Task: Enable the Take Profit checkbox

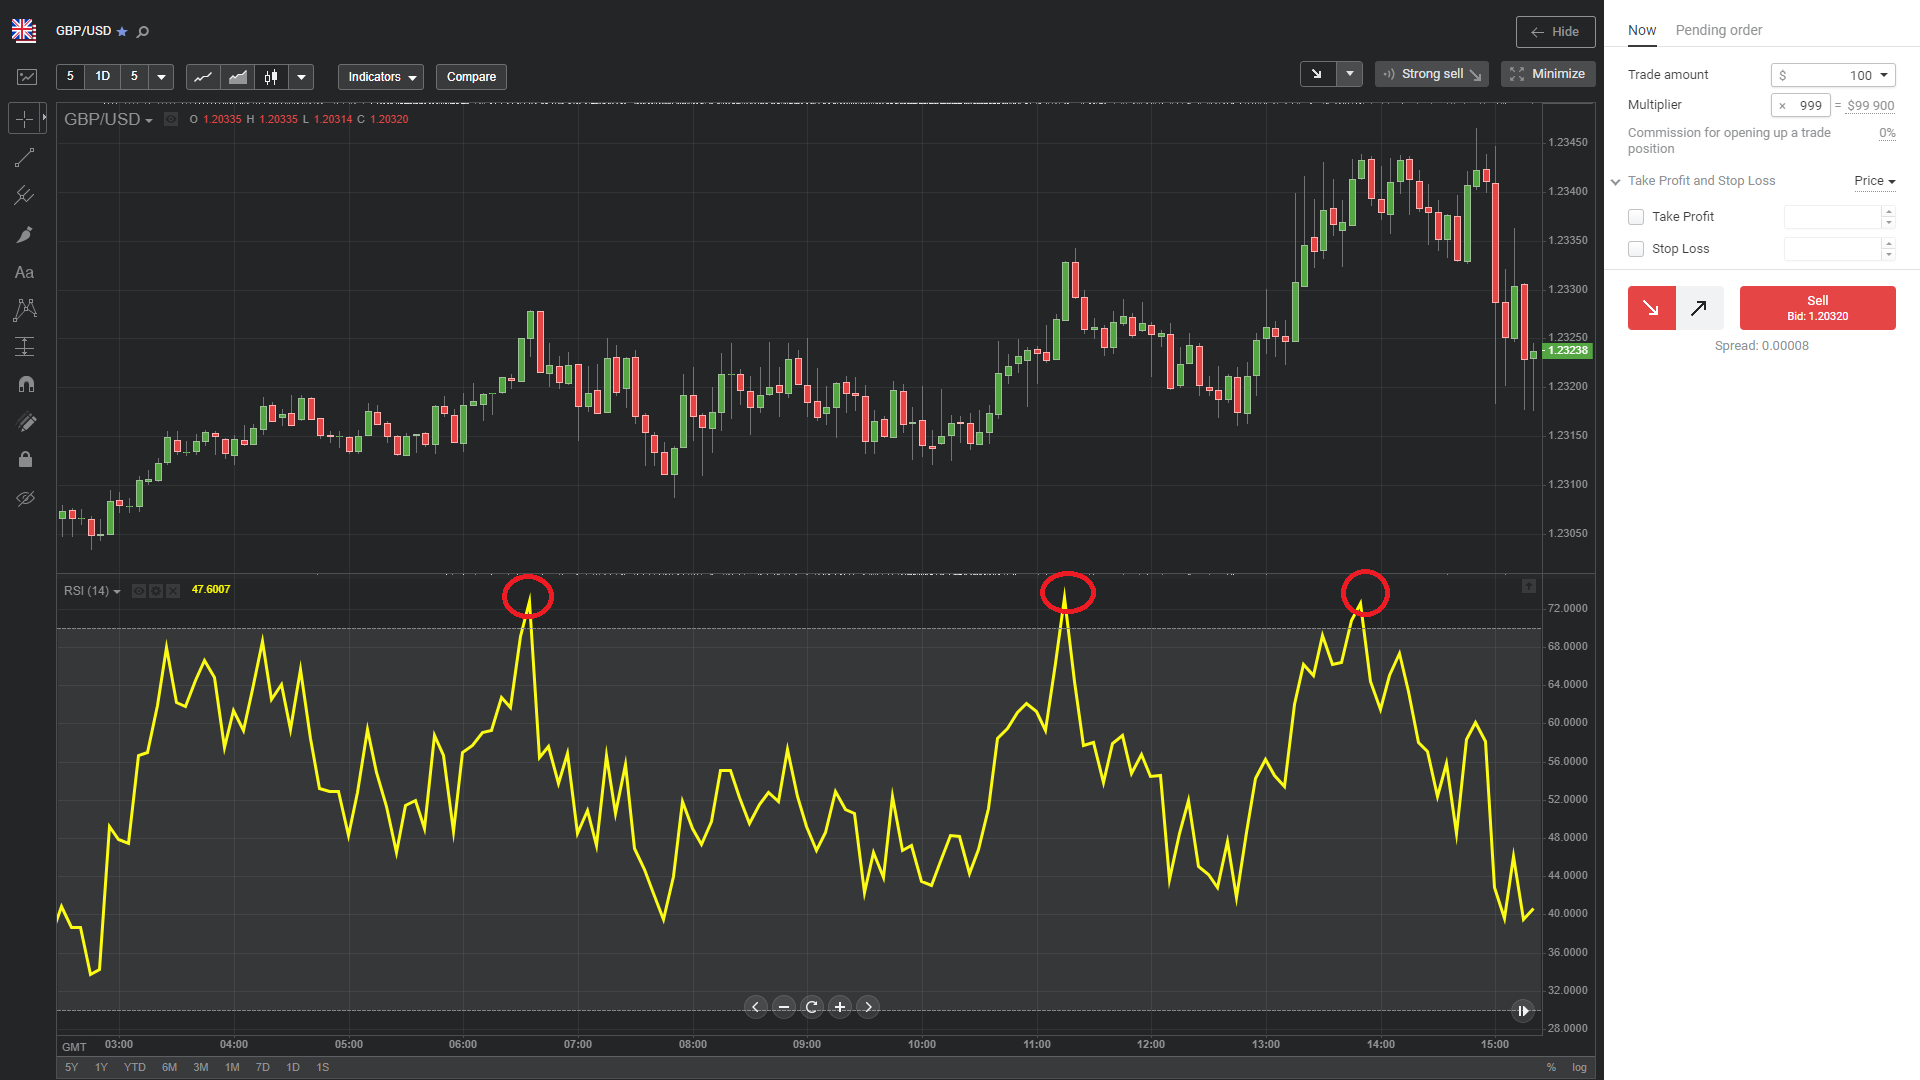Action: [1636, 217]
